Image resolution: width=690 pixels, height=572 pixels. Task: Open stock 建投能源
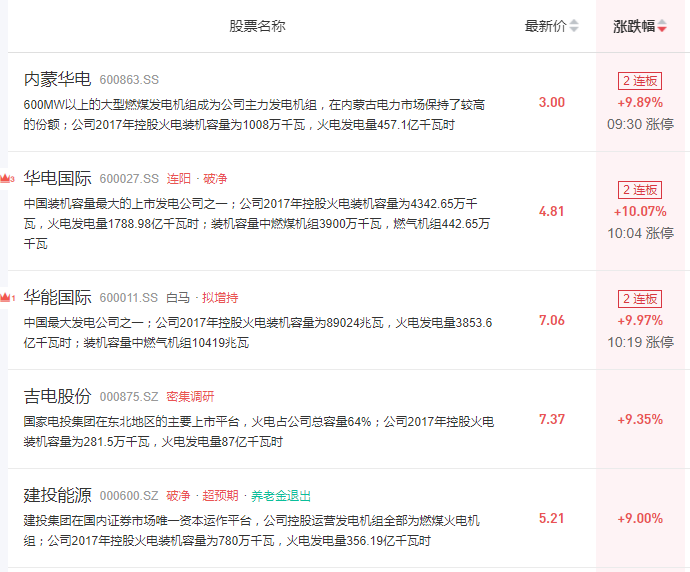57,495
